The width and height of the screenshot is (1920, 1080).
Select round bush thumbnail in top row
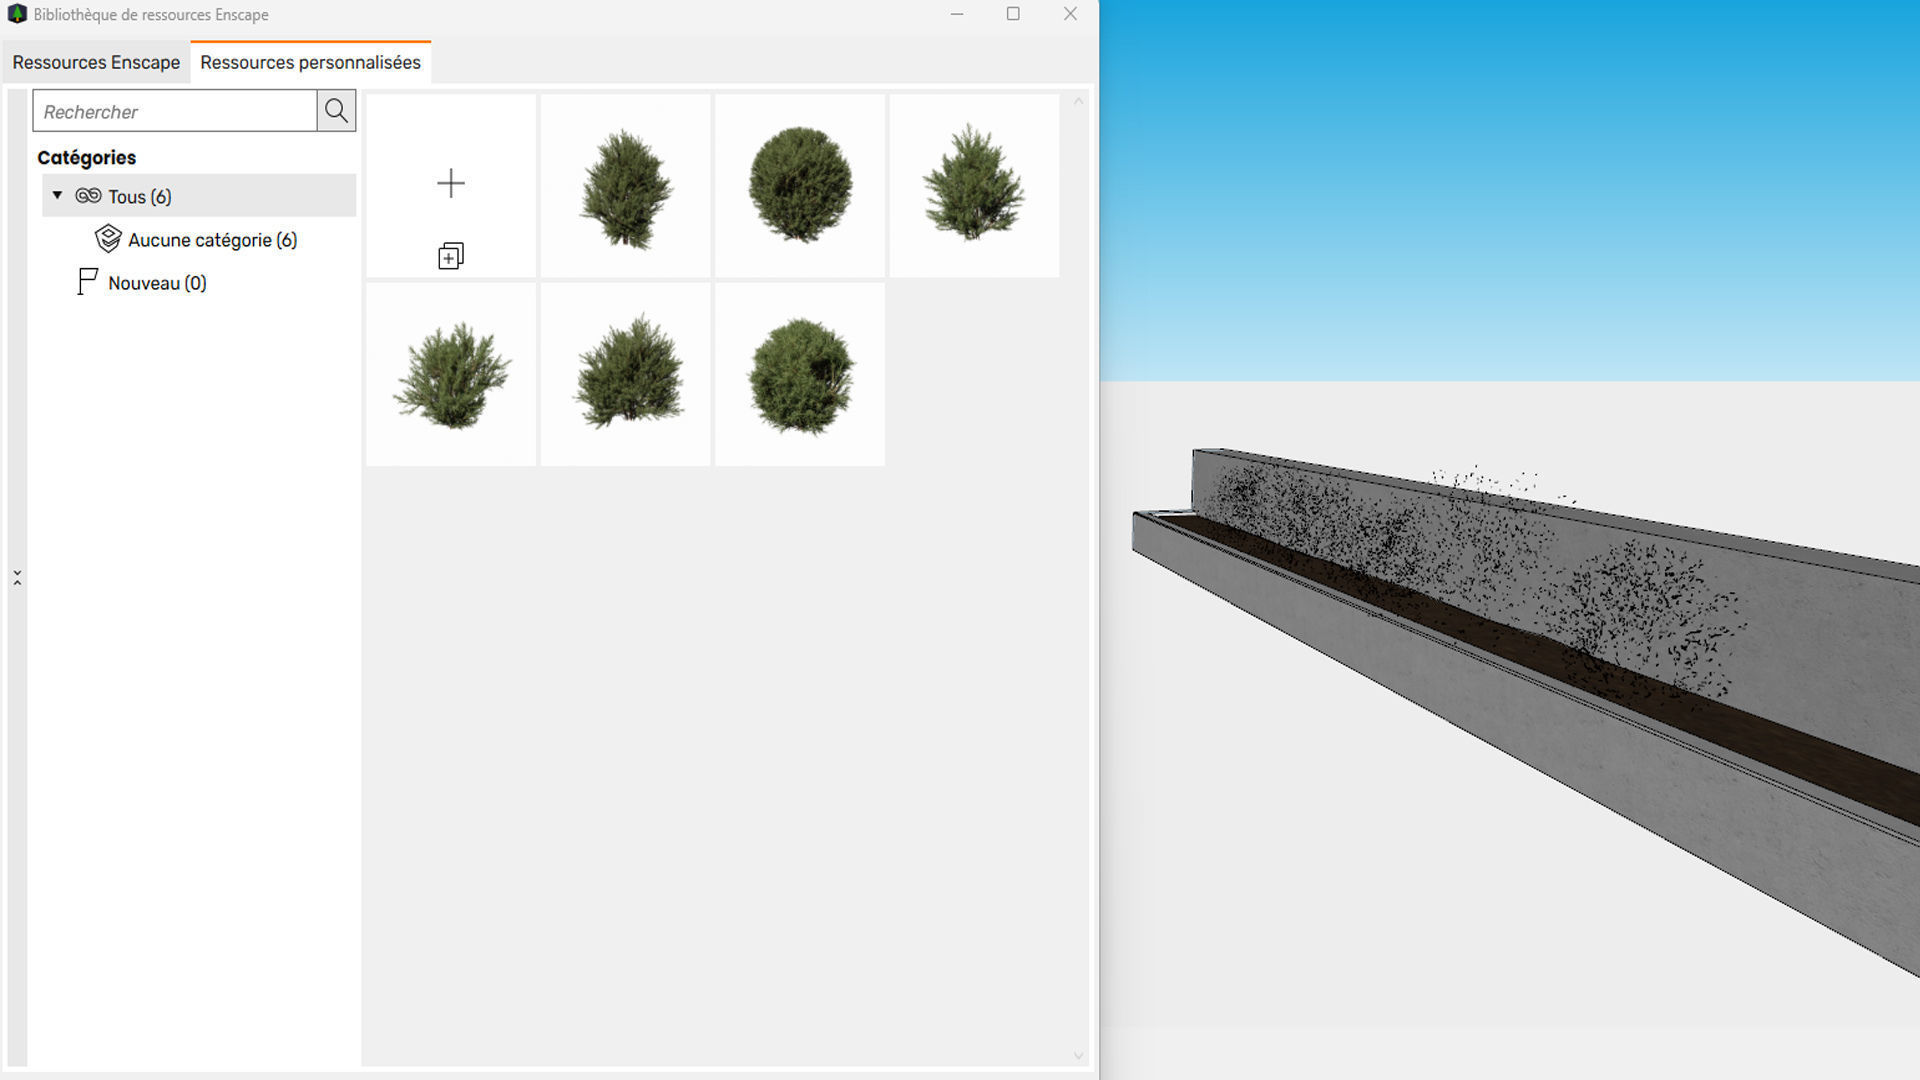[800, 186]
